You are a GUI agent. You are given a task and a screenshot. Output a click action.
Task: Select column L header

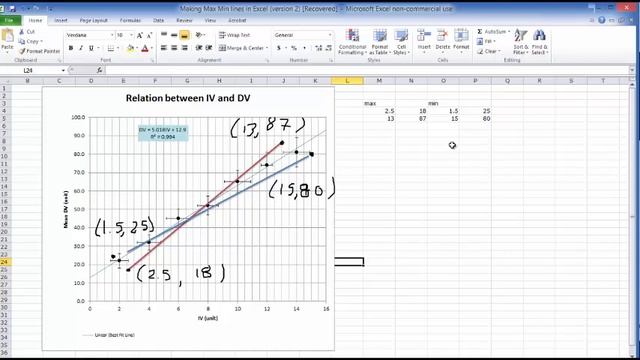(x=347, y=81)
